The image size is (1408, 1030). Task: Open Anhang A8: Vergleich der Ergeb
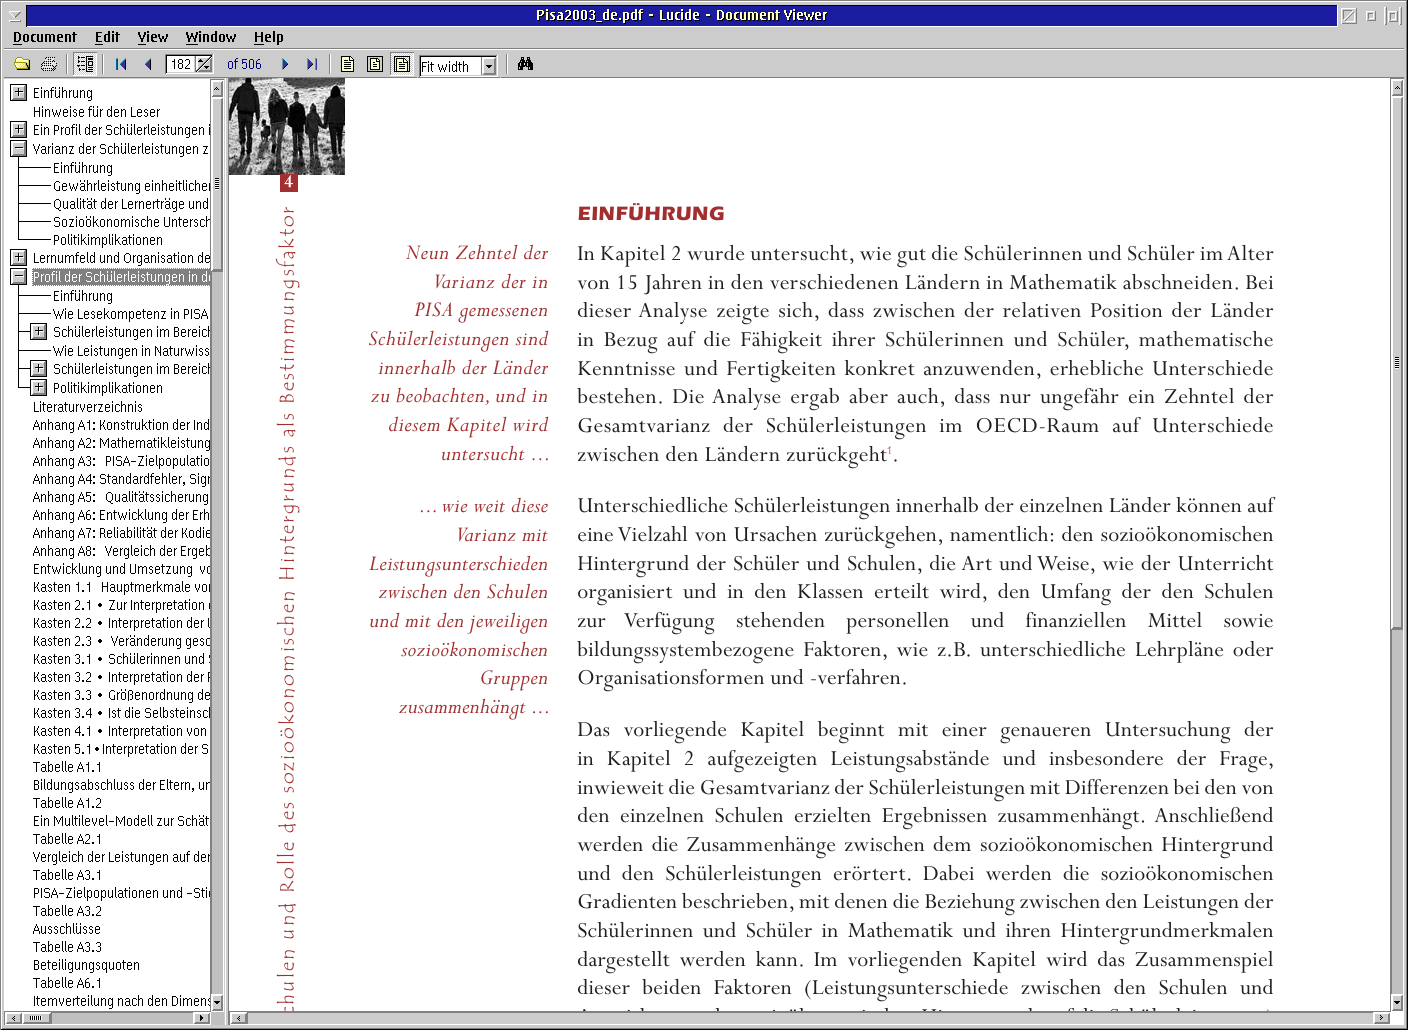pos(121,551)
